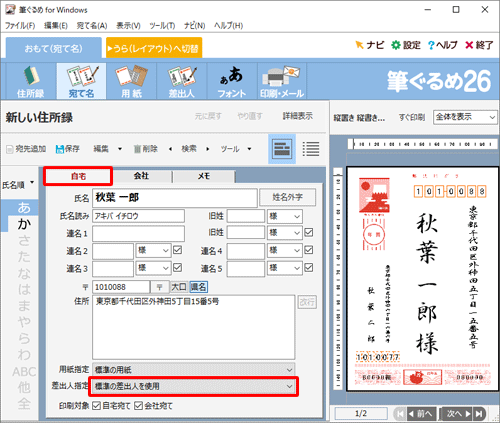Screen dimensions: 500x423
Task: Click the ナビ navigation icon
Action: [x=370, y=45]
